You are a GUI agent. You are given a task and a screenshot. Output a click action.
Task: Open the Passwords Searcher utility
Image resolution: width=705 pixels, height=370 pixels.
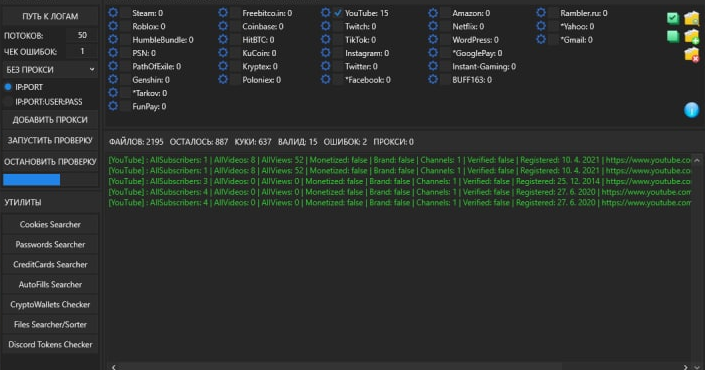50,244
